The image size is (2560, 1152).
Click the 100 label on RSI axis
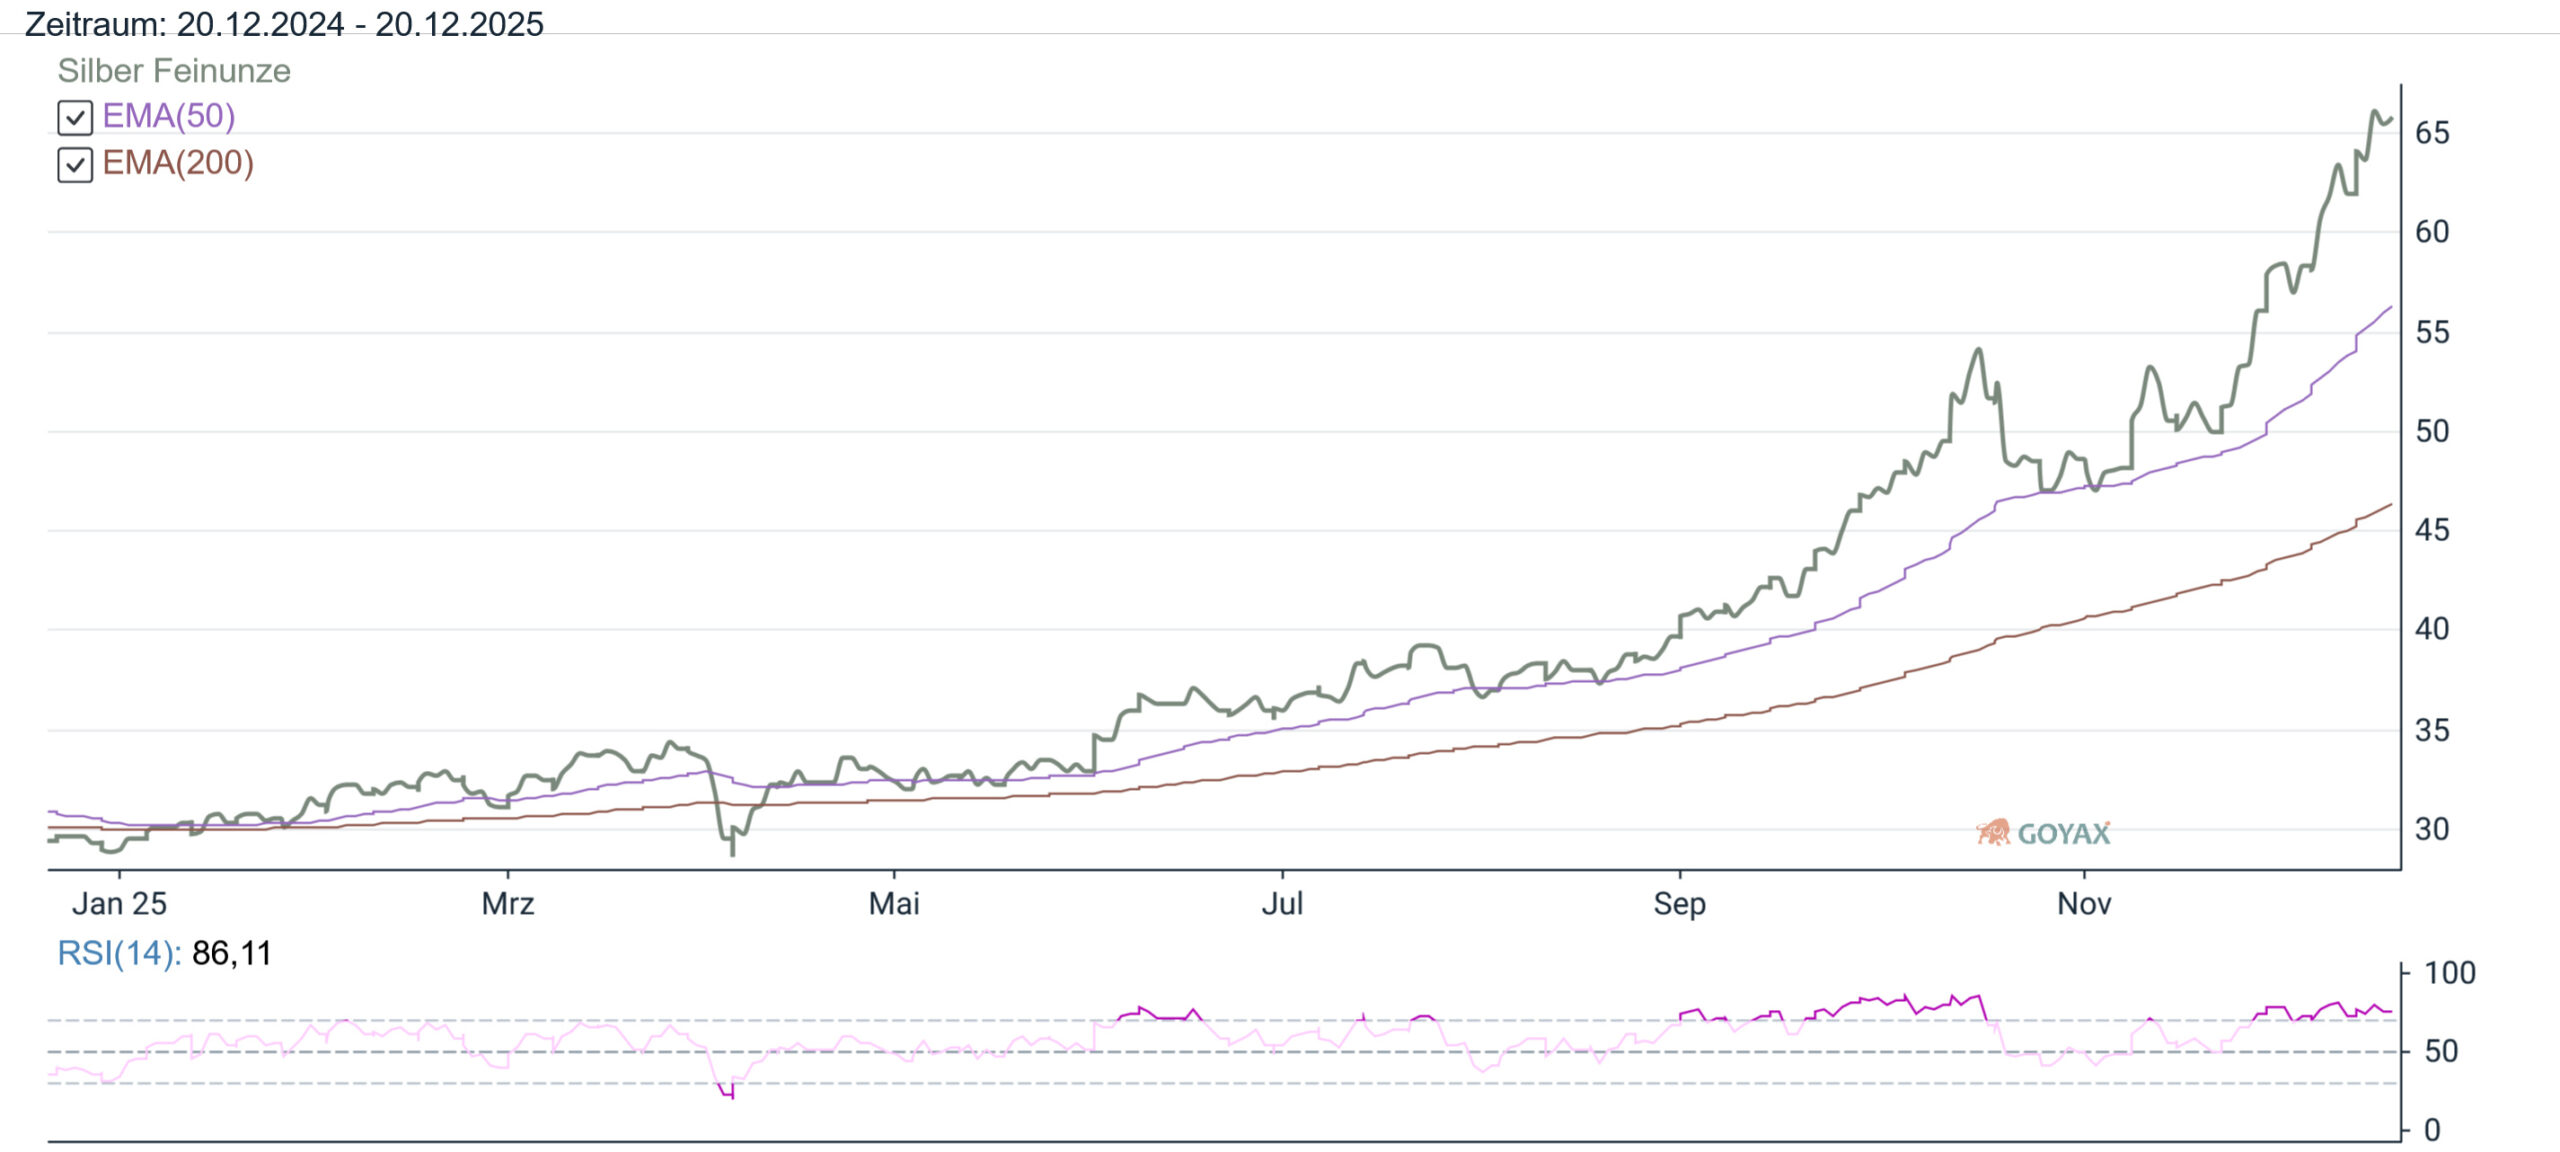point(2449,973)
